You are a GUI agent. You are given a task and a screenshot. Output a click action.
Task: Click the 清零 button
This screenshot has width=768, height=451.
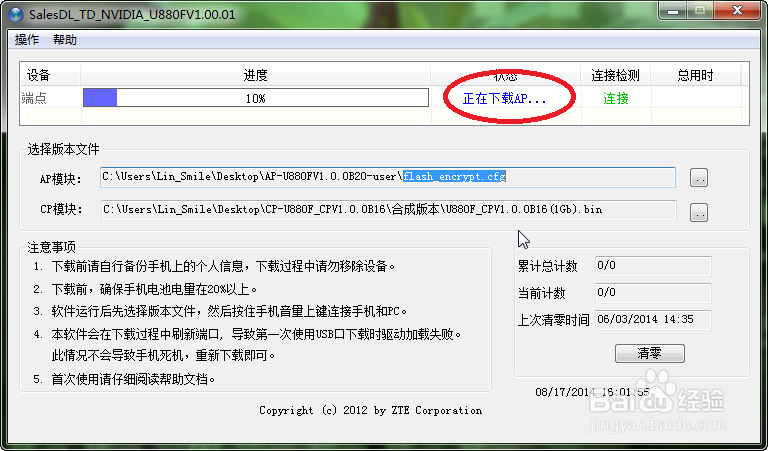click(x=649, y=353)
